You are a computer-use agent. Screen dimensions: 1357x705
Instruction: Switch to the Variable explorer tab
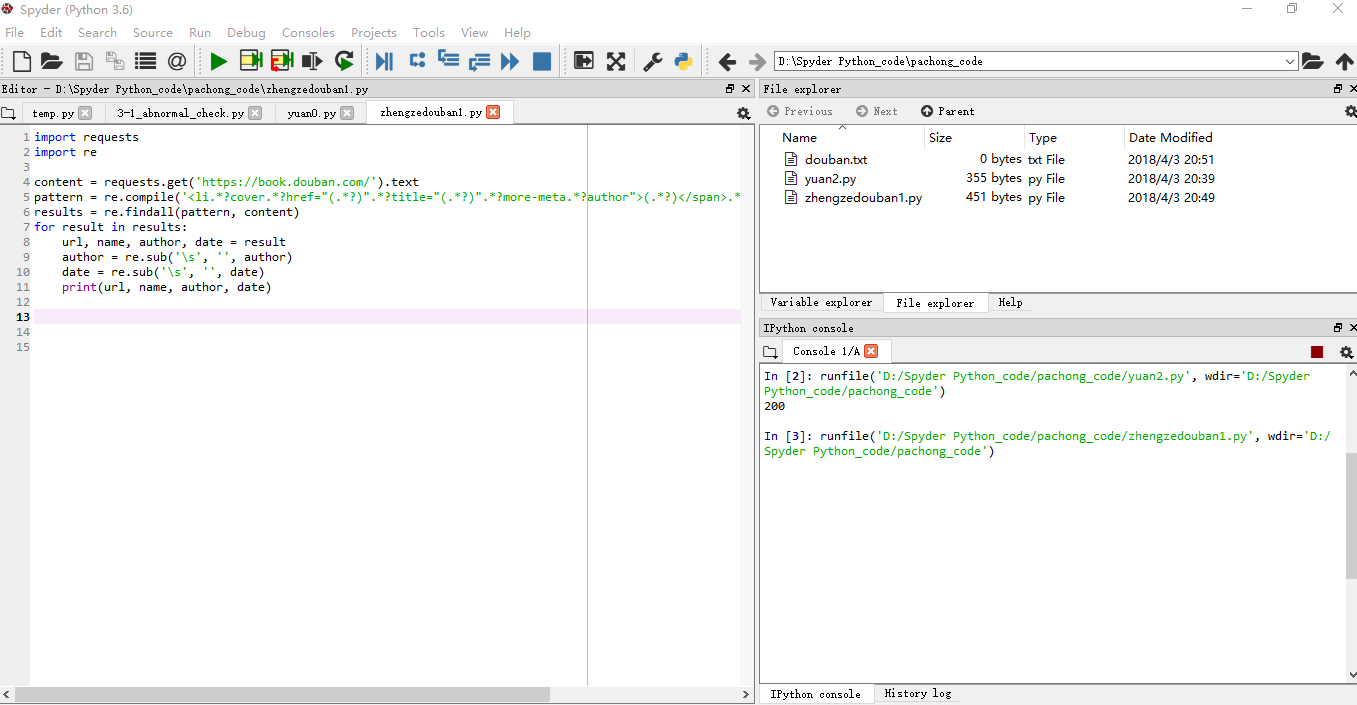click(x=821, y=302)
